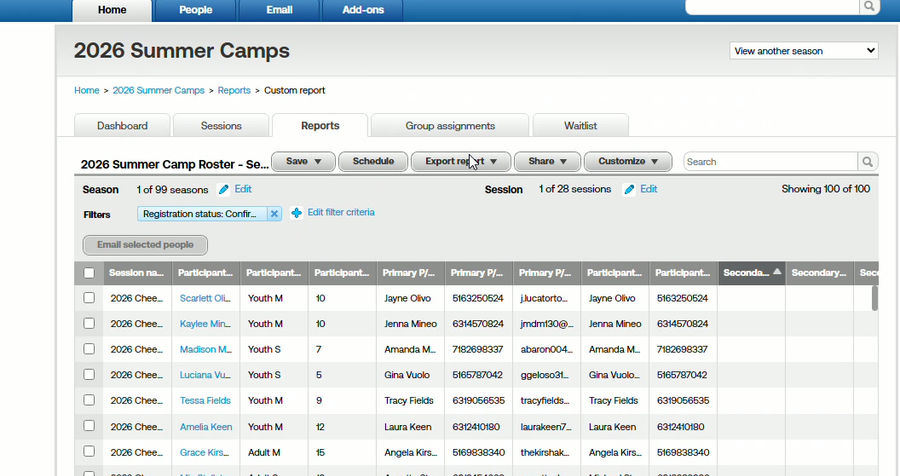Click the table vertical scrollbar thumb
The width and height of the screenshot is (900, 476).
coord(874,298)
